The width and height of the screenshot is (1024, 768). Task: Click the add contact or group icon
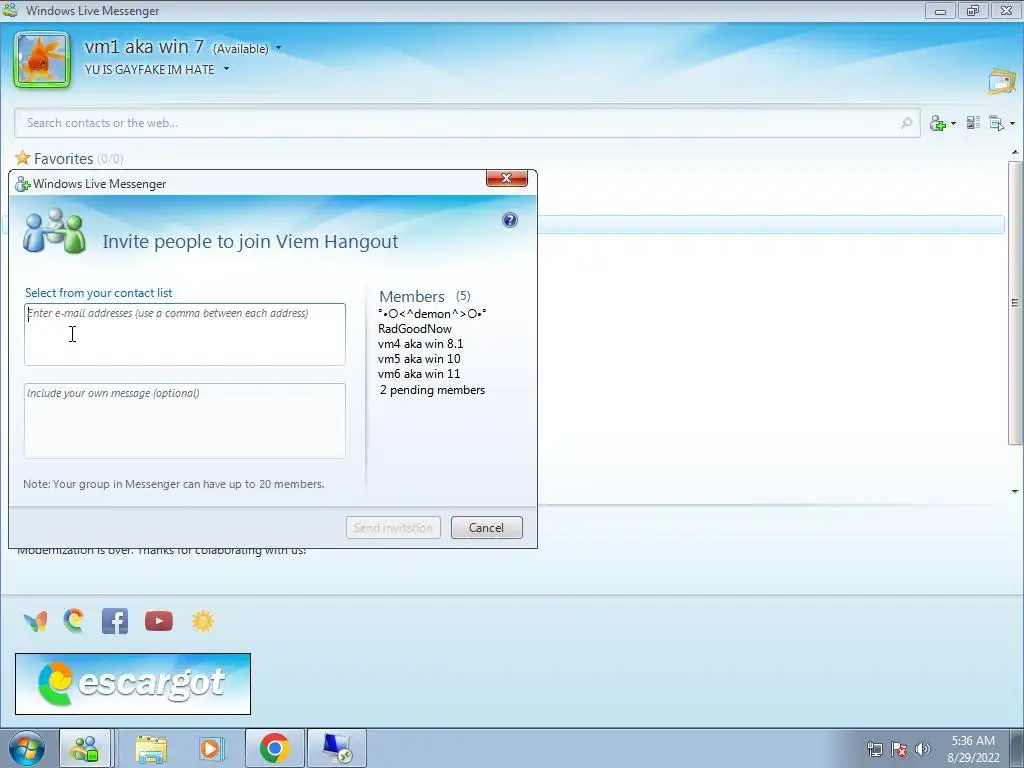(938, 123)
